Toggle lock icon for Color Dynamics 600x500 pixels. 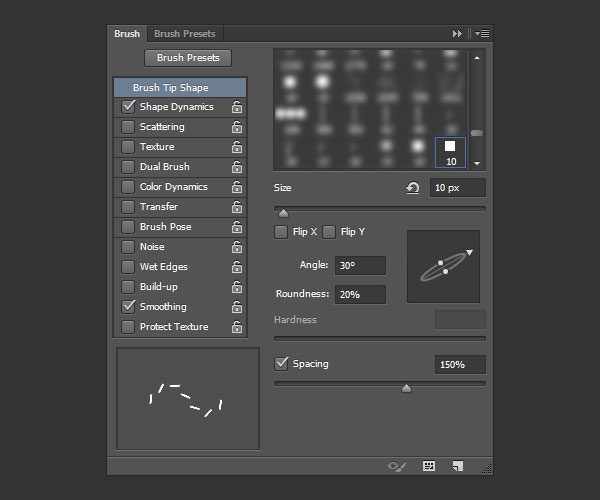point(237,187)
